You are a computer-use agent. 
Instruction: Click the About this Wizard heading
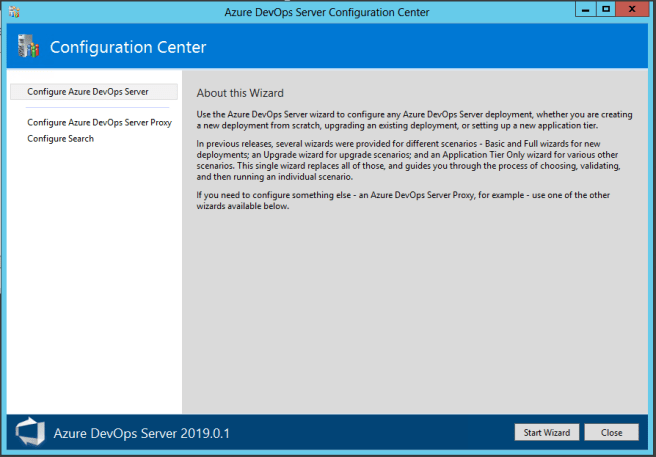tap(243, 92)
